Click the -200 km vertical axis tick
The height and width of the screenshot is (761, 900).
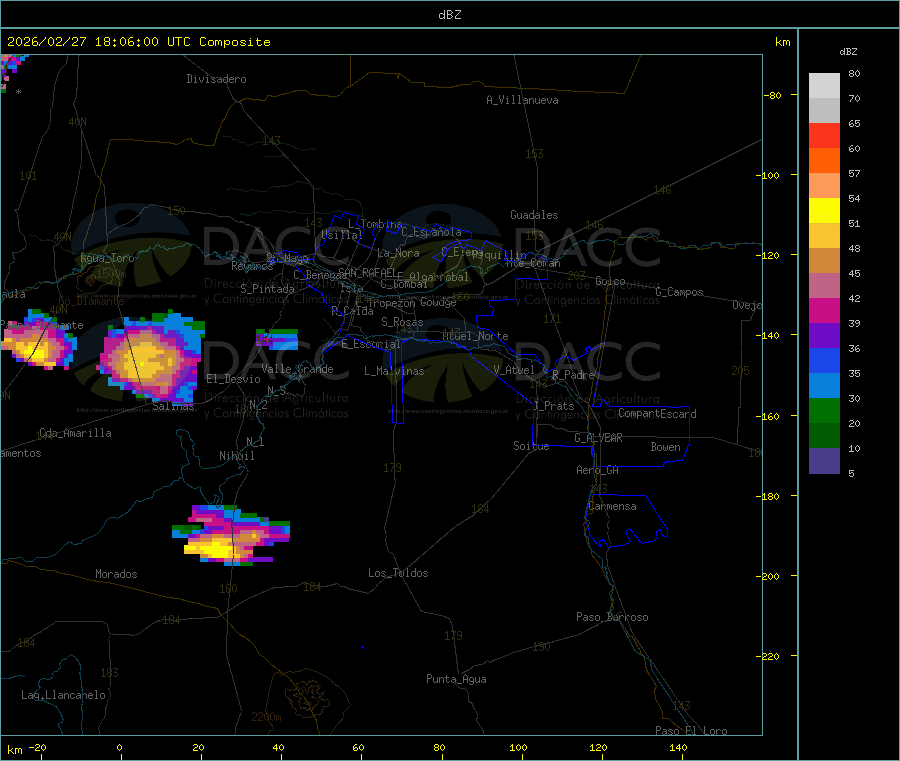(x=770, y=576)
